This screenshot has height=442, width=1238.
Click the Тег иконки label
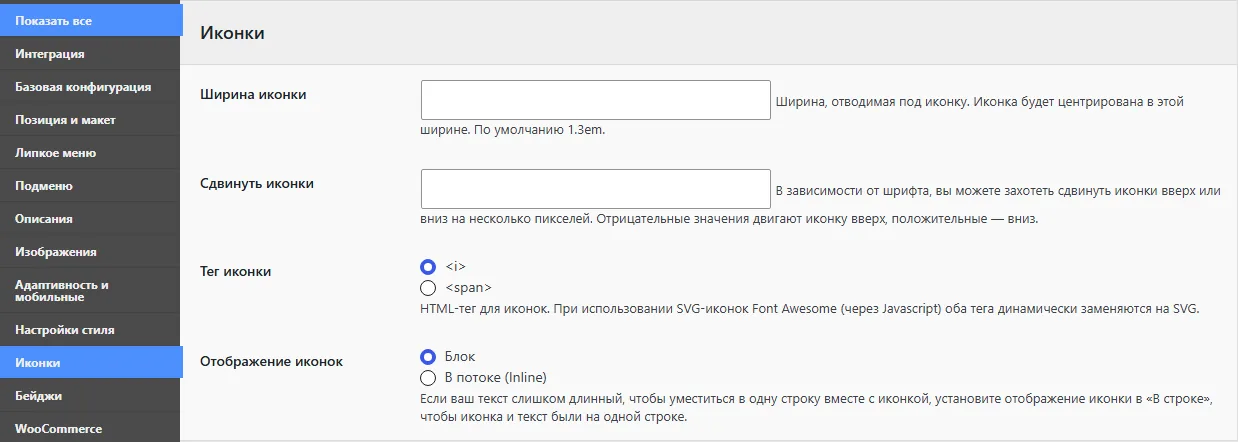(x=236, y=271)
